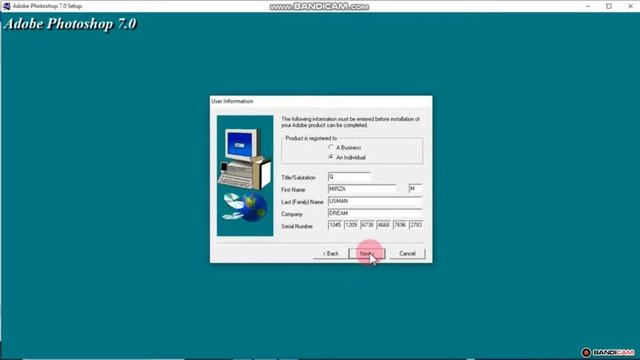Select the An Individual radio button

(331, 157)
